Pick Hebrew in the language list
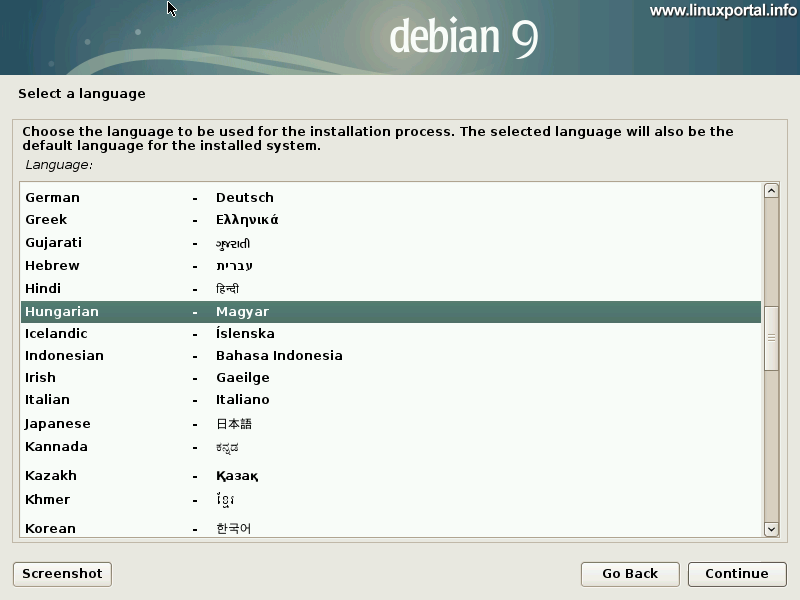The height and width of the screenshot is (600, 800). (x=391, y=266)
